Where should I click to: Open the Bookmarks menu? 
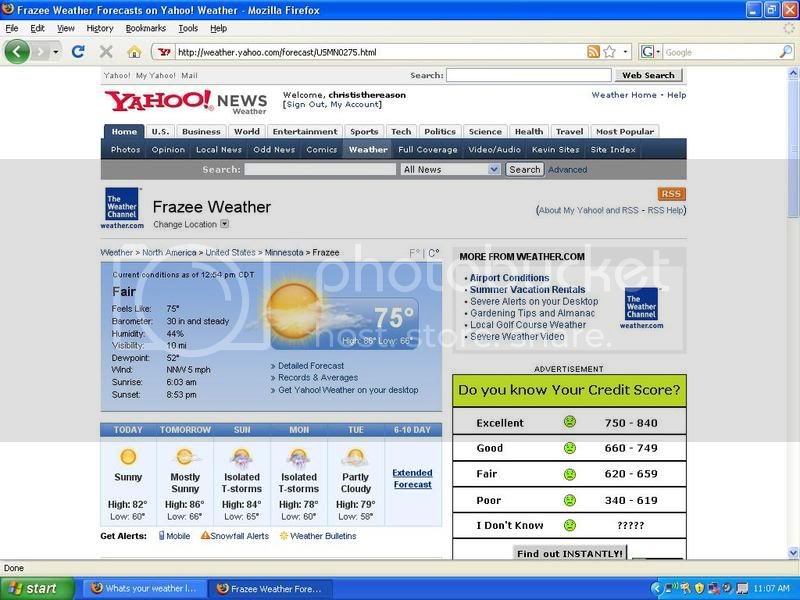145,29
